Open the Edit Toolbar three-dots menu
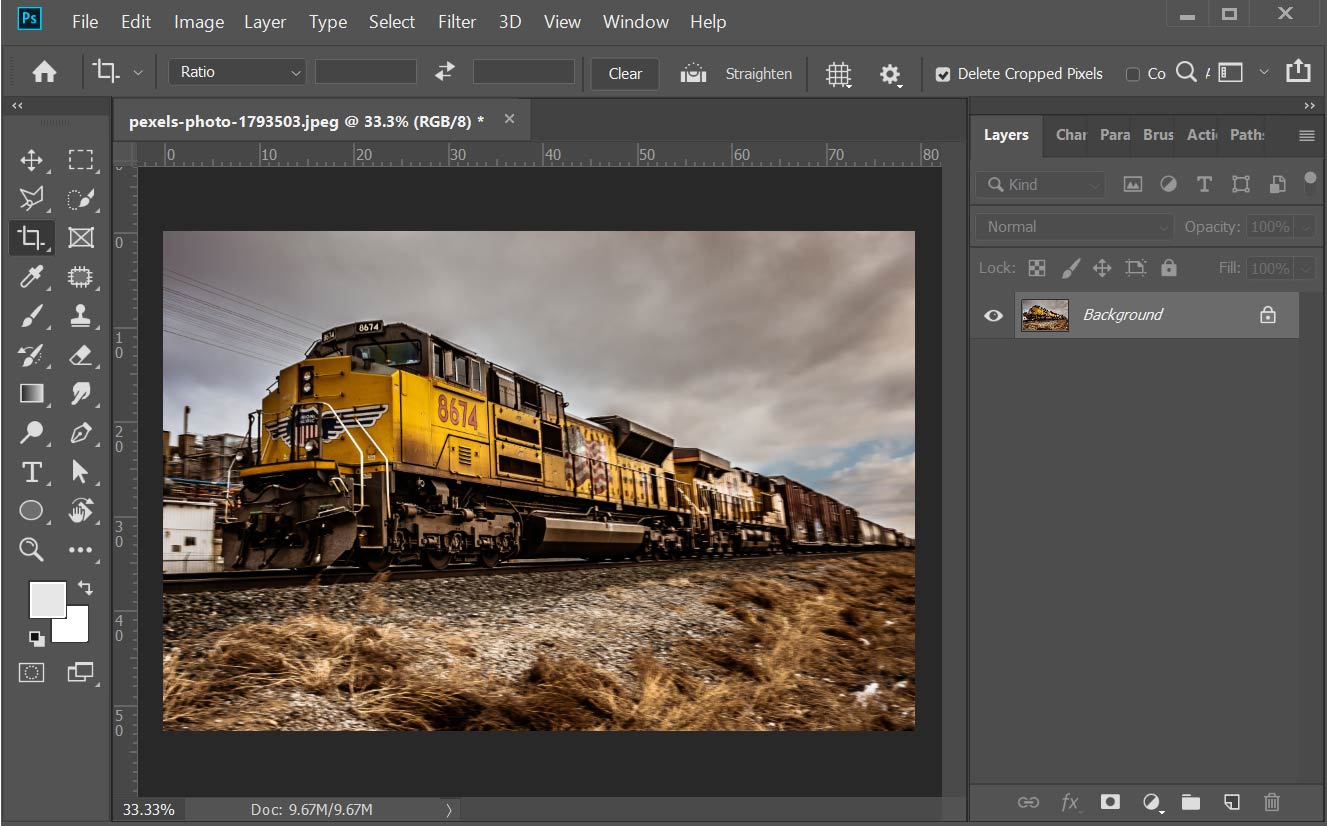Screen dimensions: 1327x826 click(80, 549)
